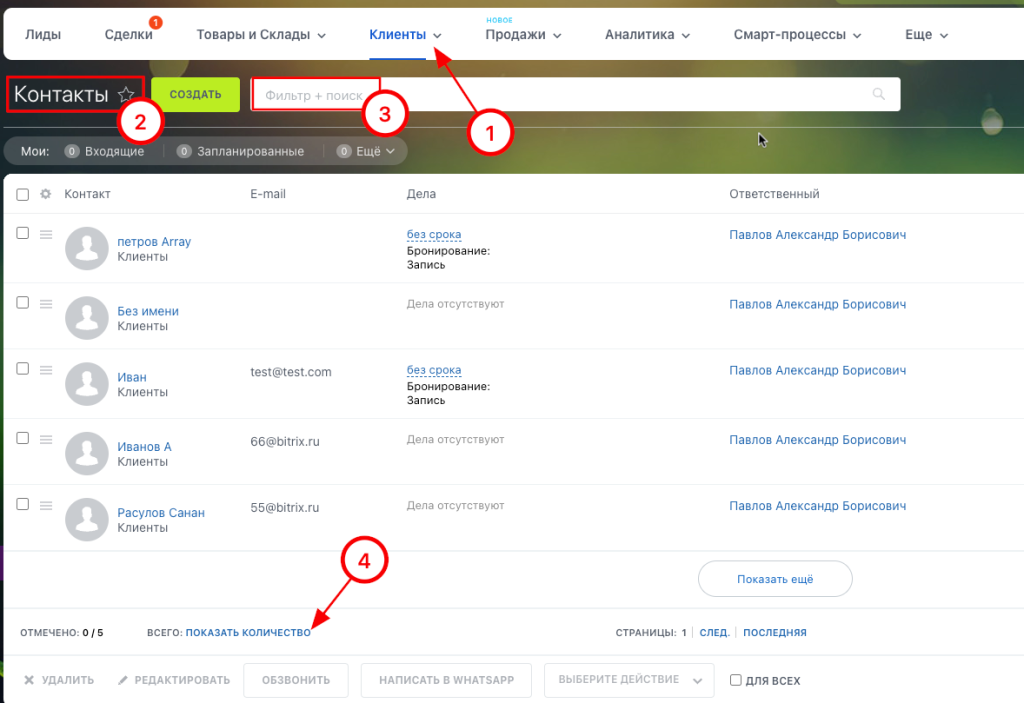The width and height of the screenshot is (1024, 703).
Task: Click the avatar of contact Иван
Action: 86,383
